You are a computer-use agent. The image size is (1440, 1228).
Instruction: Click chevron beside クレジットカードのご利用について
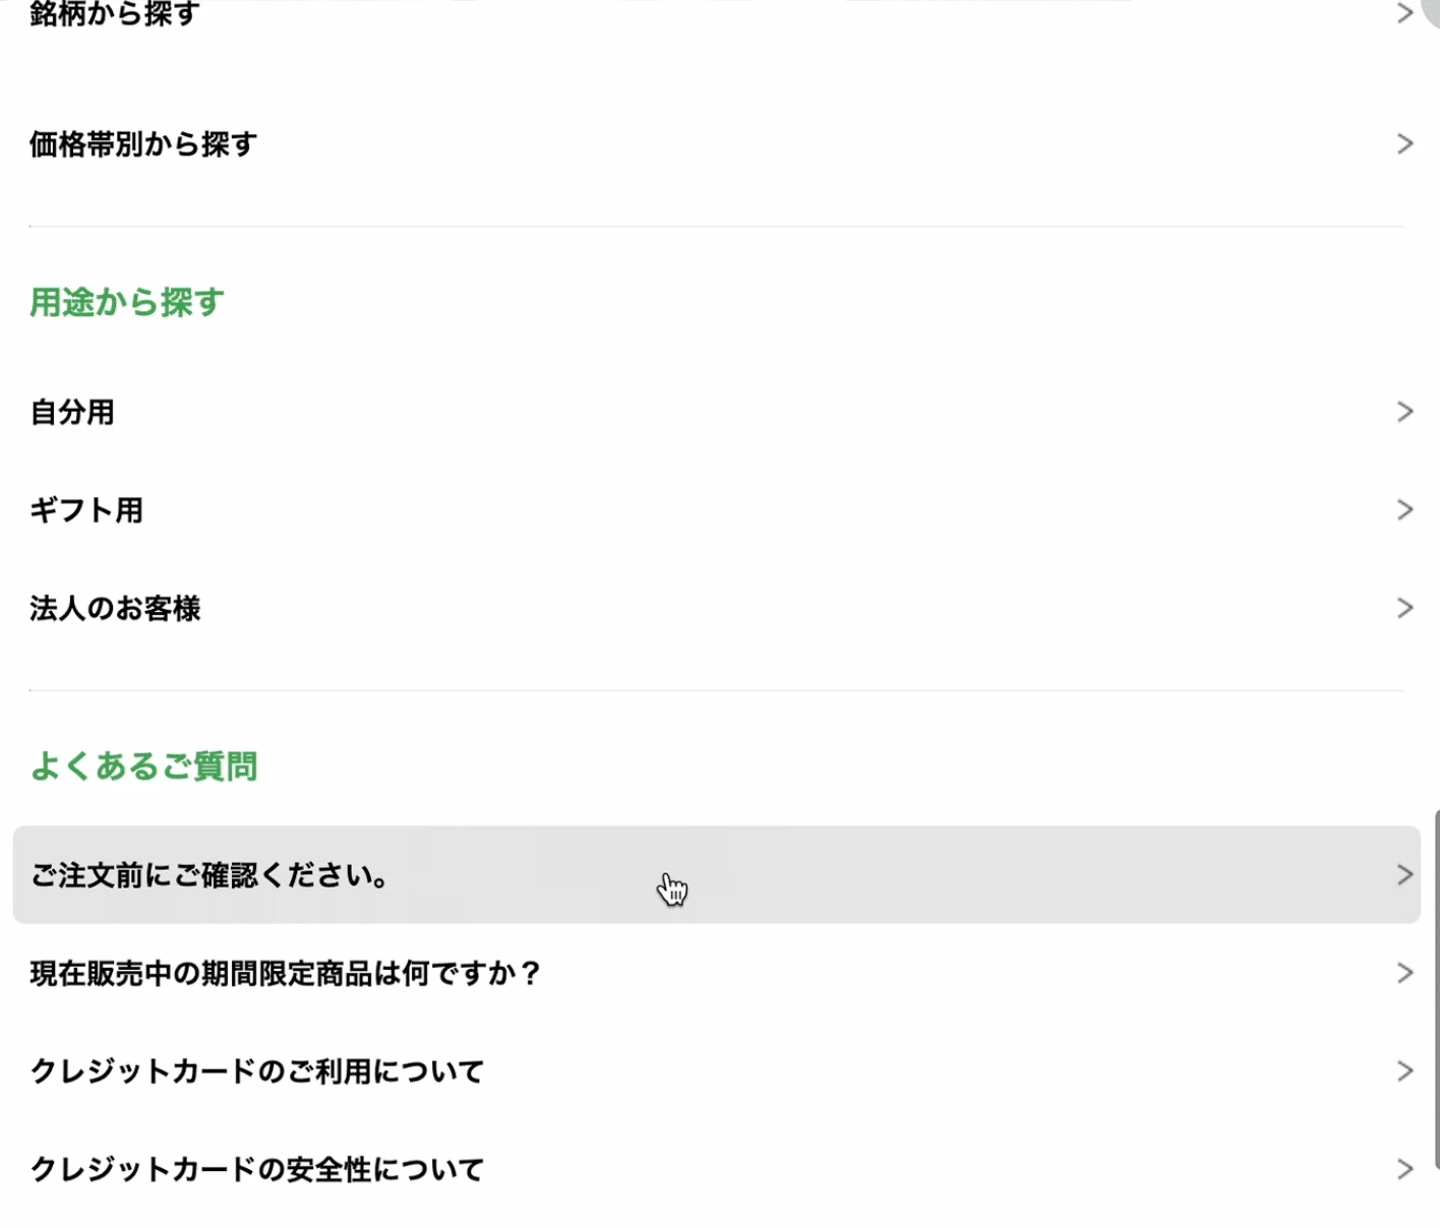1405,1071
